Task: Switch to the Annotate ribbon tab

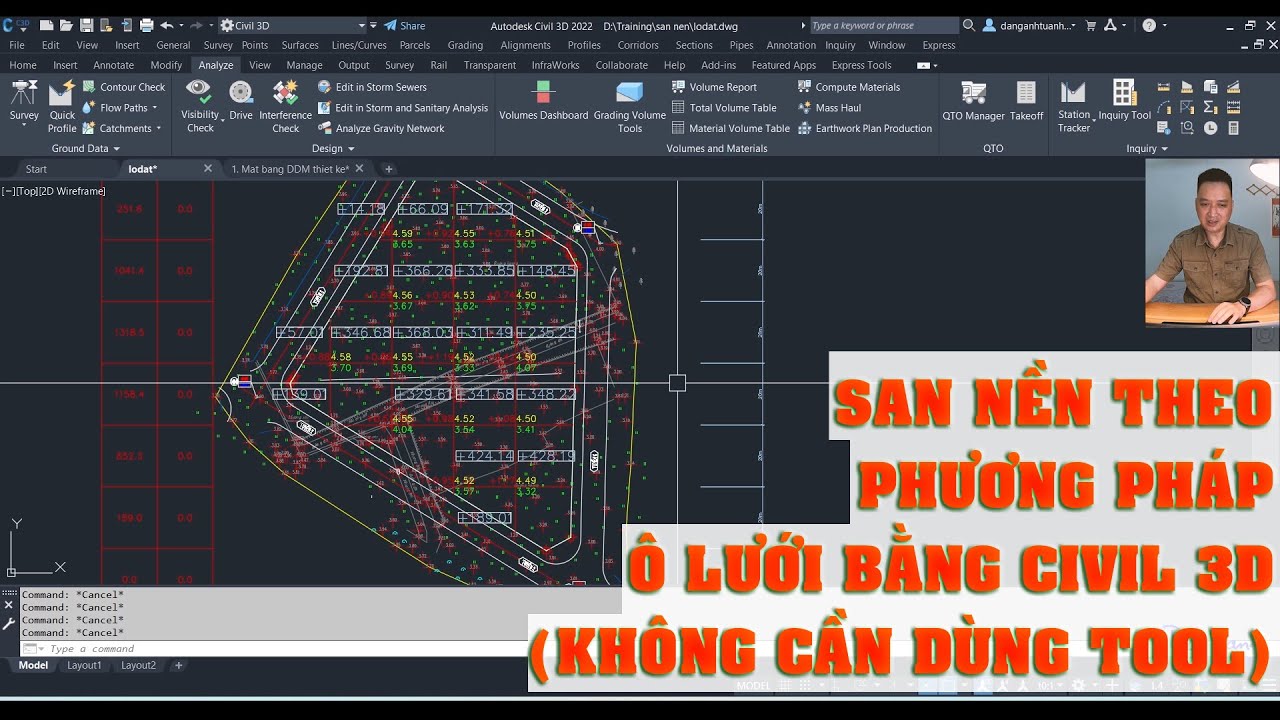Action: pyautogui.click(x=113, y=65)
